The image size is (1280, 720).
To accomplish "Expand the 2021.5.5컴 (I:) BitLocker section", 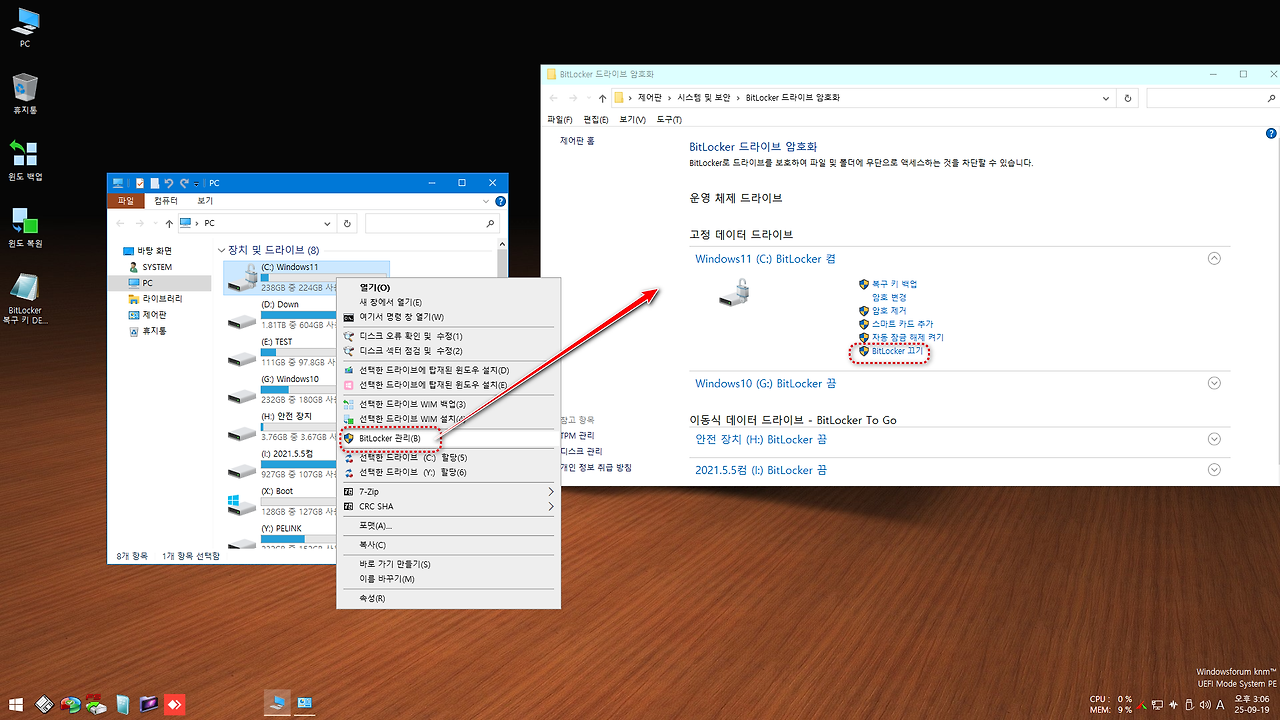I will [1214, 469].
